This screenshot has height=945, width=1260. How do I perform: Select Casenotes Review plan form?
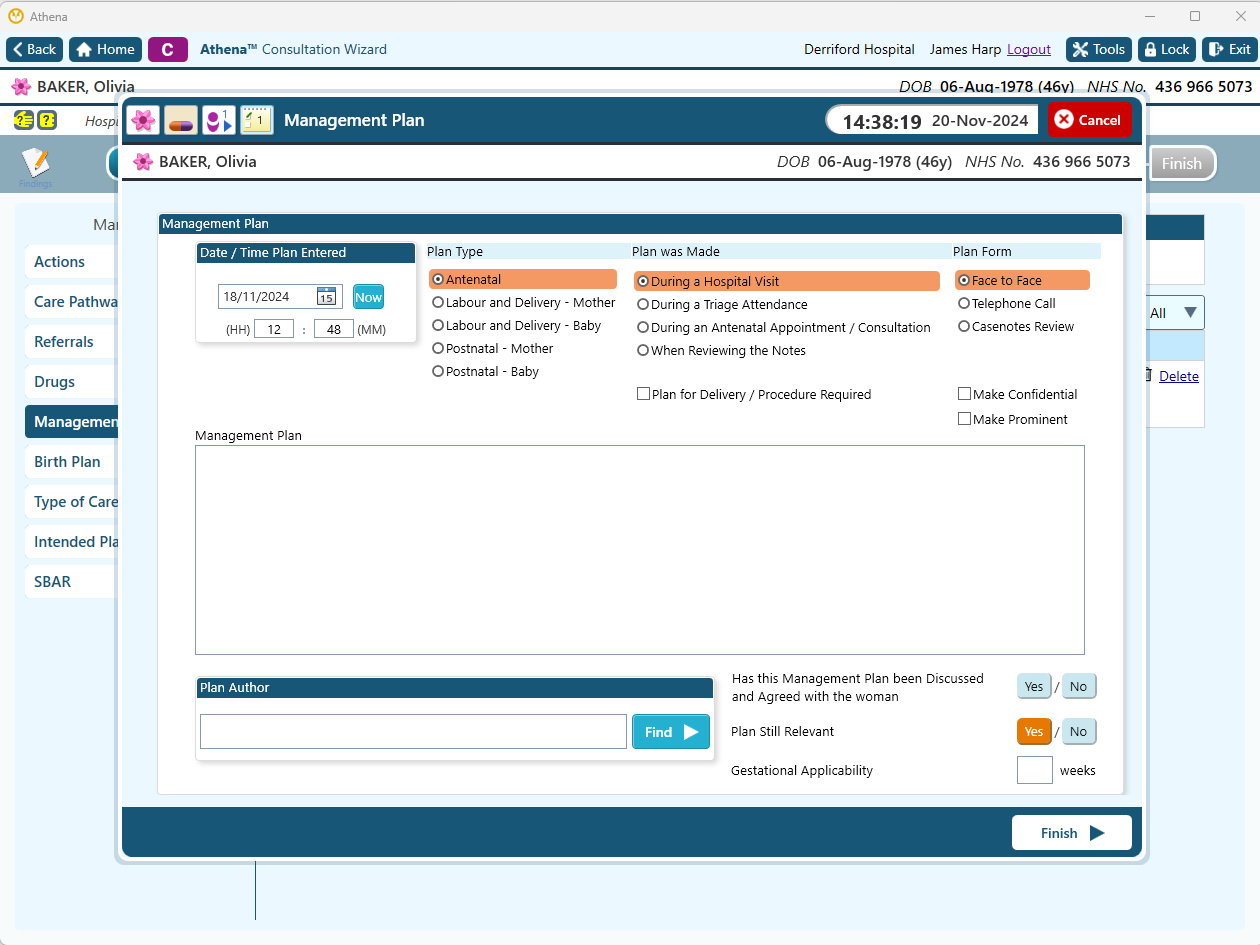[1016, 326]
